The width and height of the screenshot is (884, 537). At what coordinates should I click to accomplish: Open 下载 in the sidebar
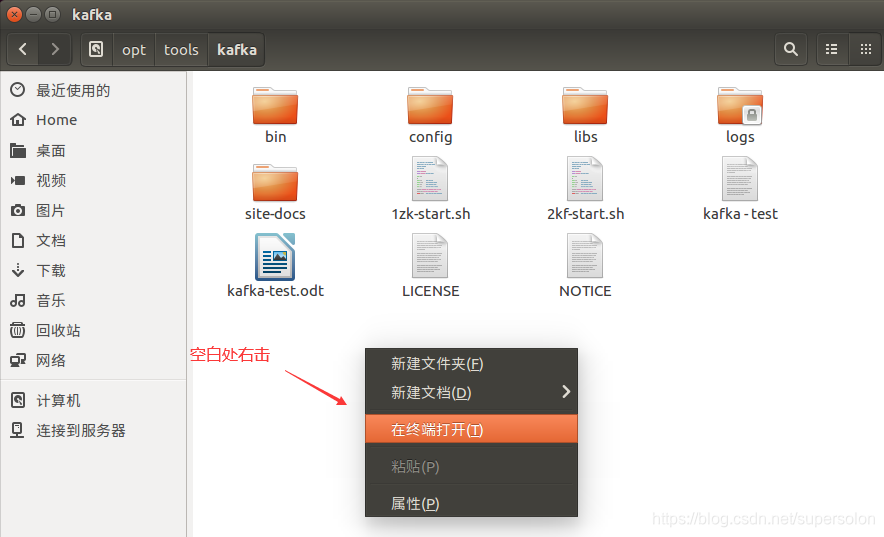coord(93,270)
